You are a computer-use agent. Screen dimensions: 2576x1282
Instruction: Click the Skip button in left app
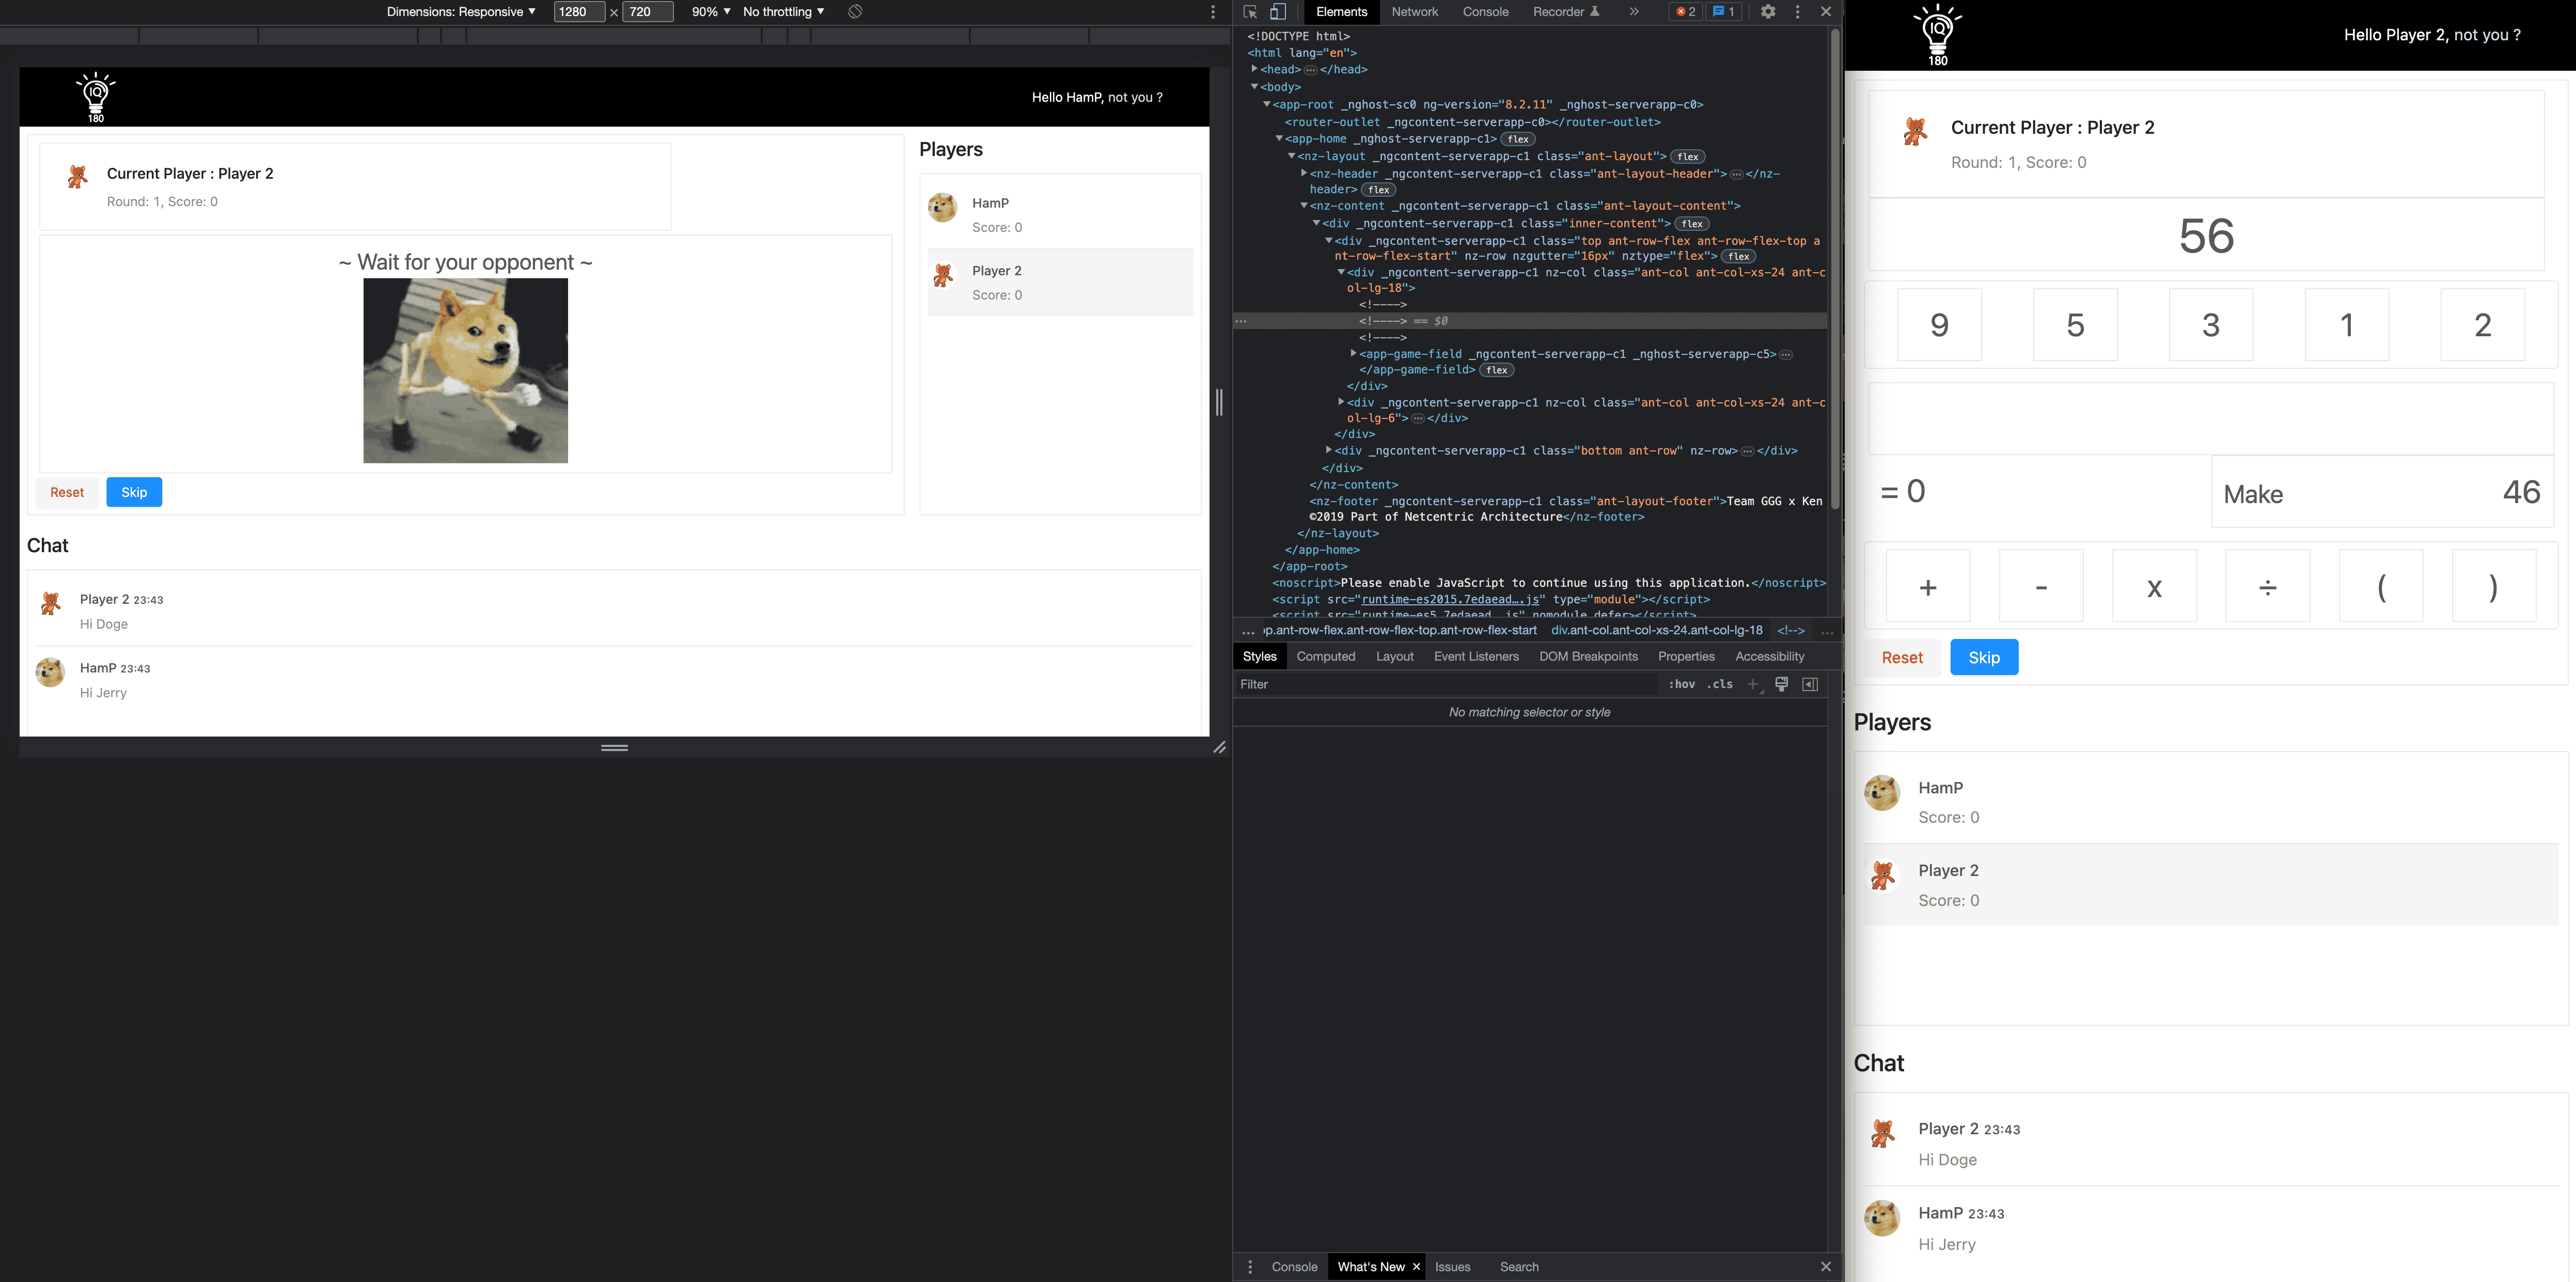[x=134, y=492]
